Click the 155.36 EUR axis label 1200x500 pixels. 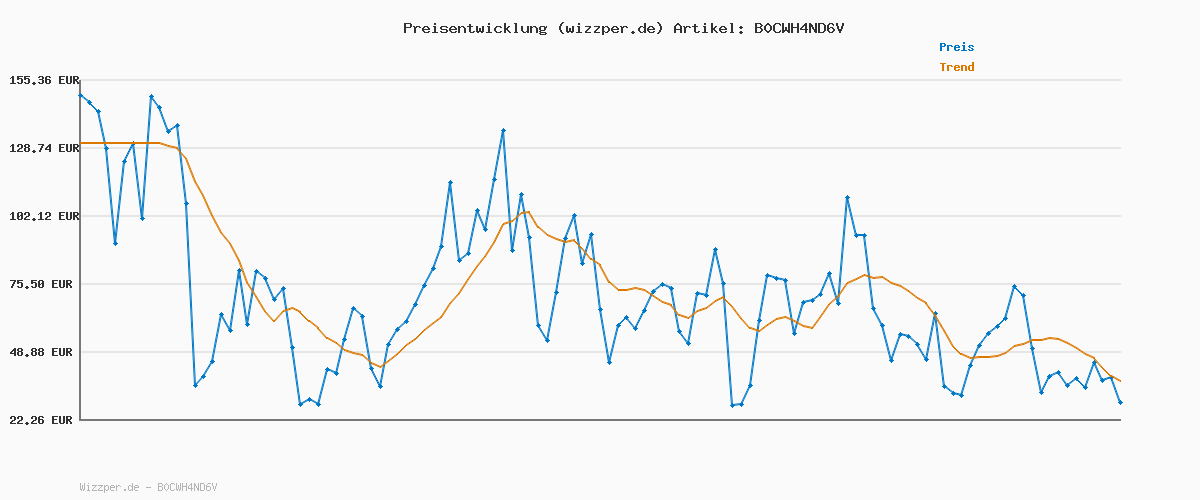43,80
